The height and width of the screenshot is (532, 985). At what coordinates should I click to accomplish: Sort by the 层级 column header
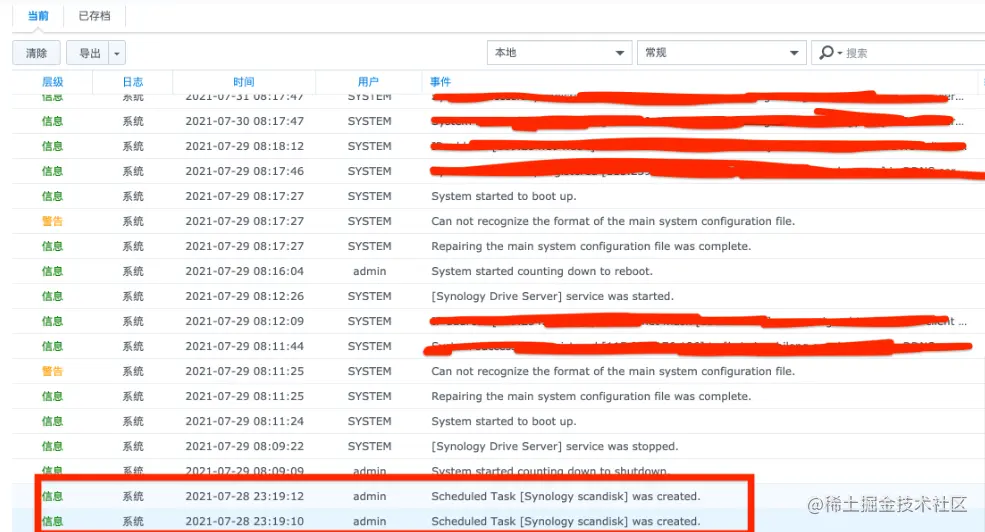pyautogui.click(x=52, y=82)
